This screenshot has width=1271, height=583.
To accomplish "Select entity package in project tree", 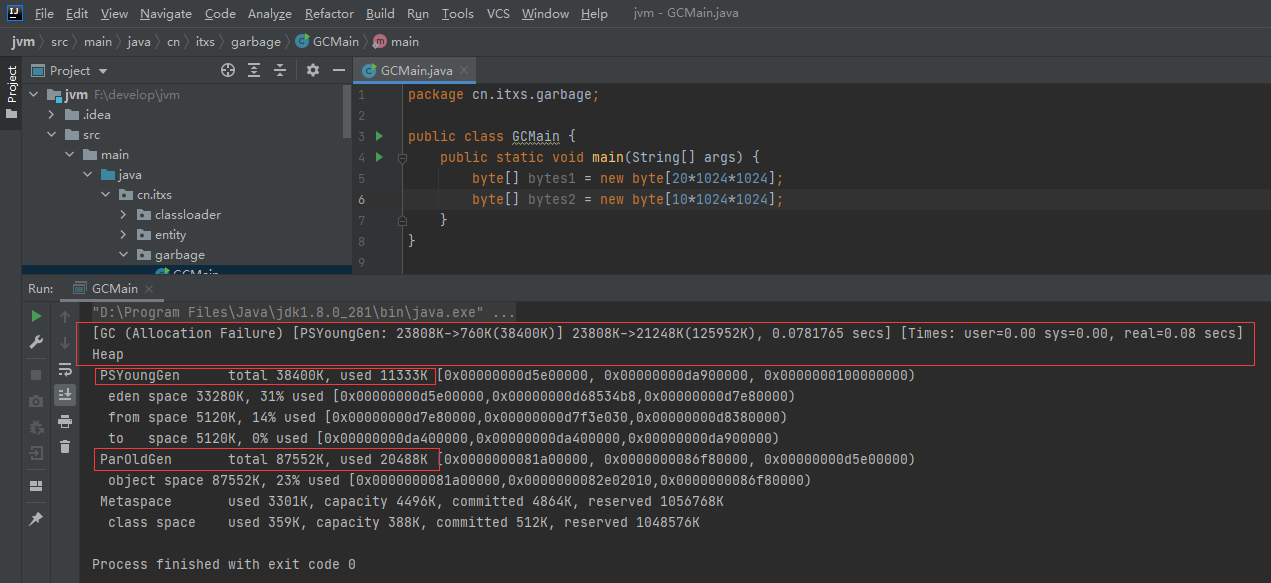I will [170, 235].
